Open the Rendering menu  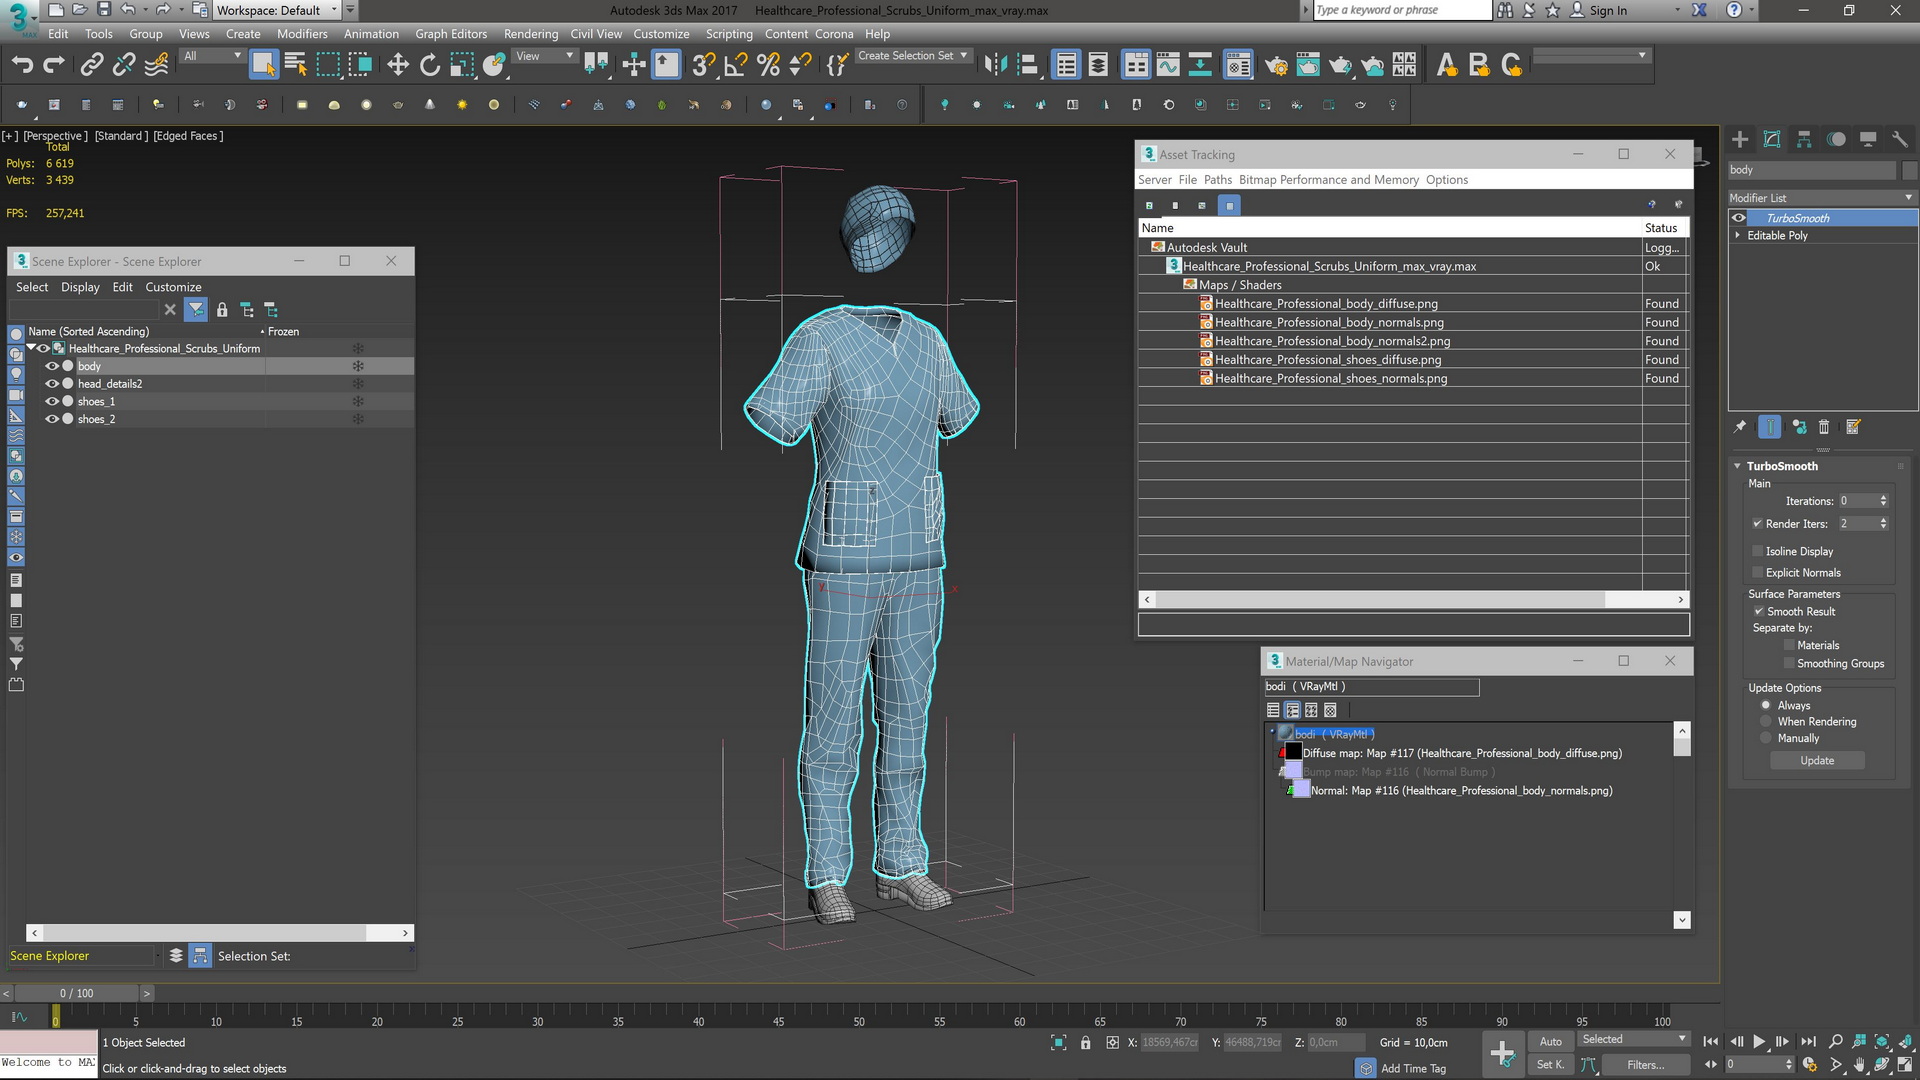tap(531, 34)
